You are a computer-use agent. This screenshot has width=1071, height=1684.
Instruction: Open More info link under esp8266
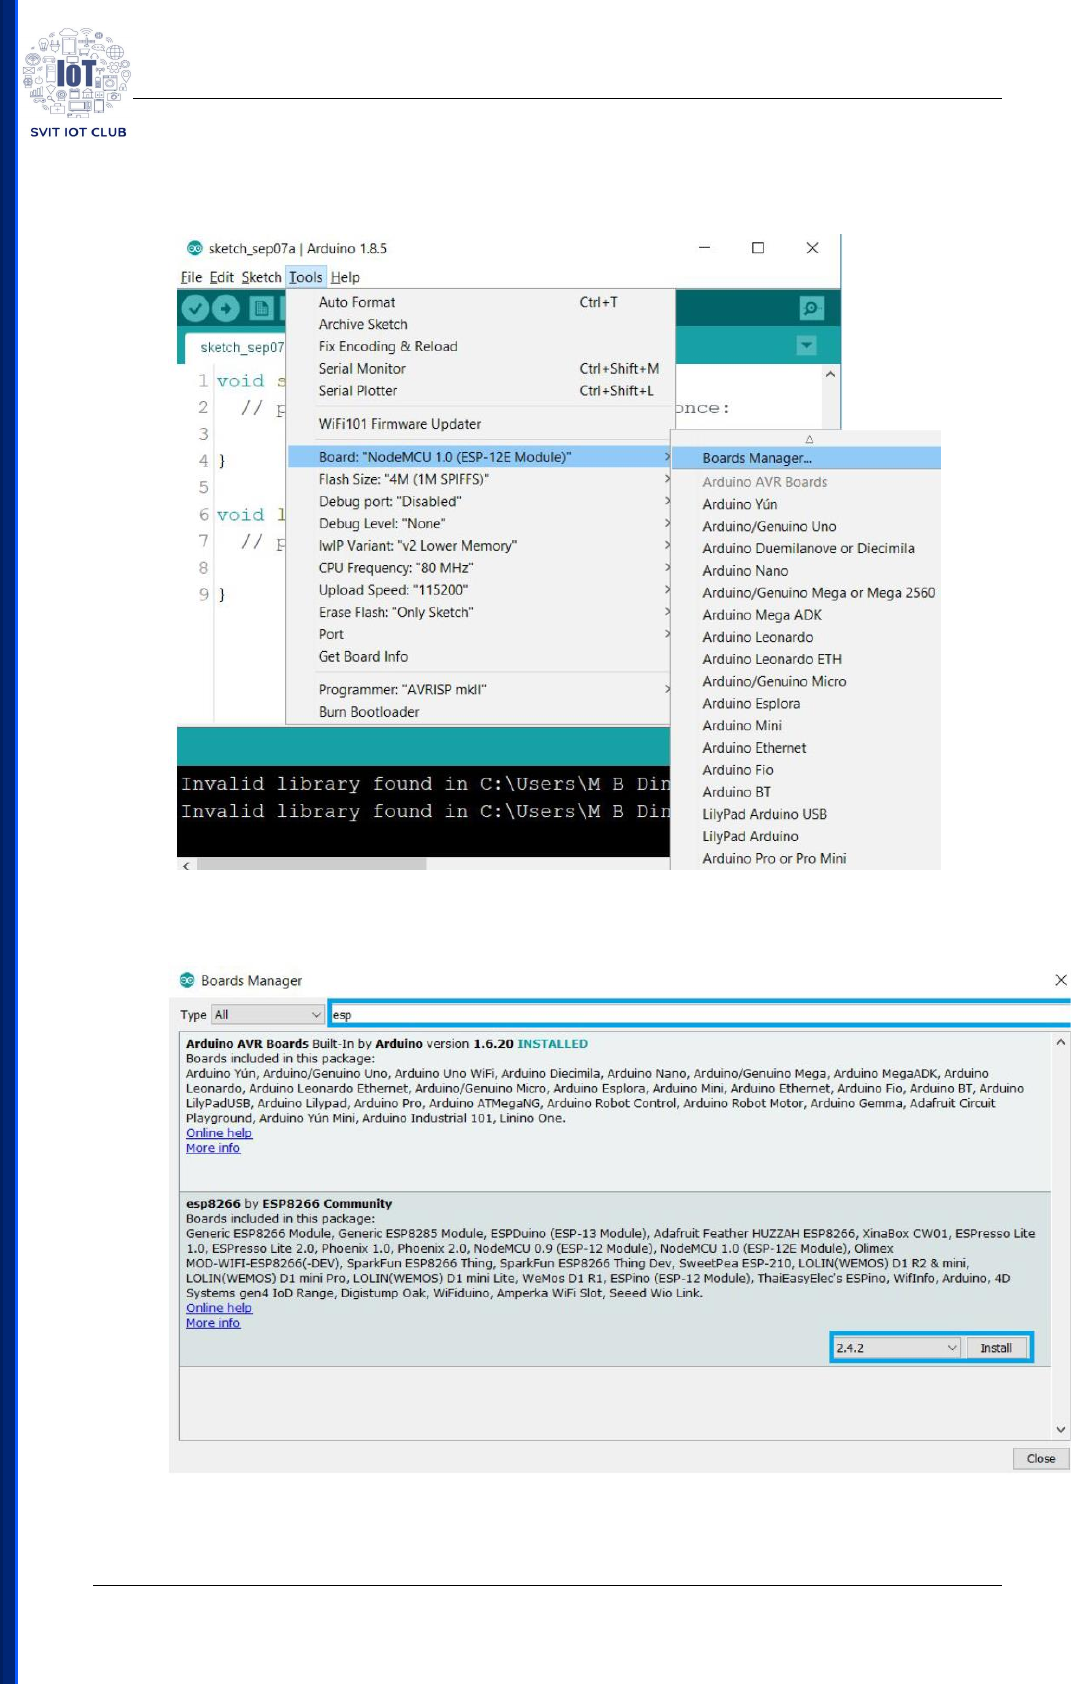(213, 1323)
